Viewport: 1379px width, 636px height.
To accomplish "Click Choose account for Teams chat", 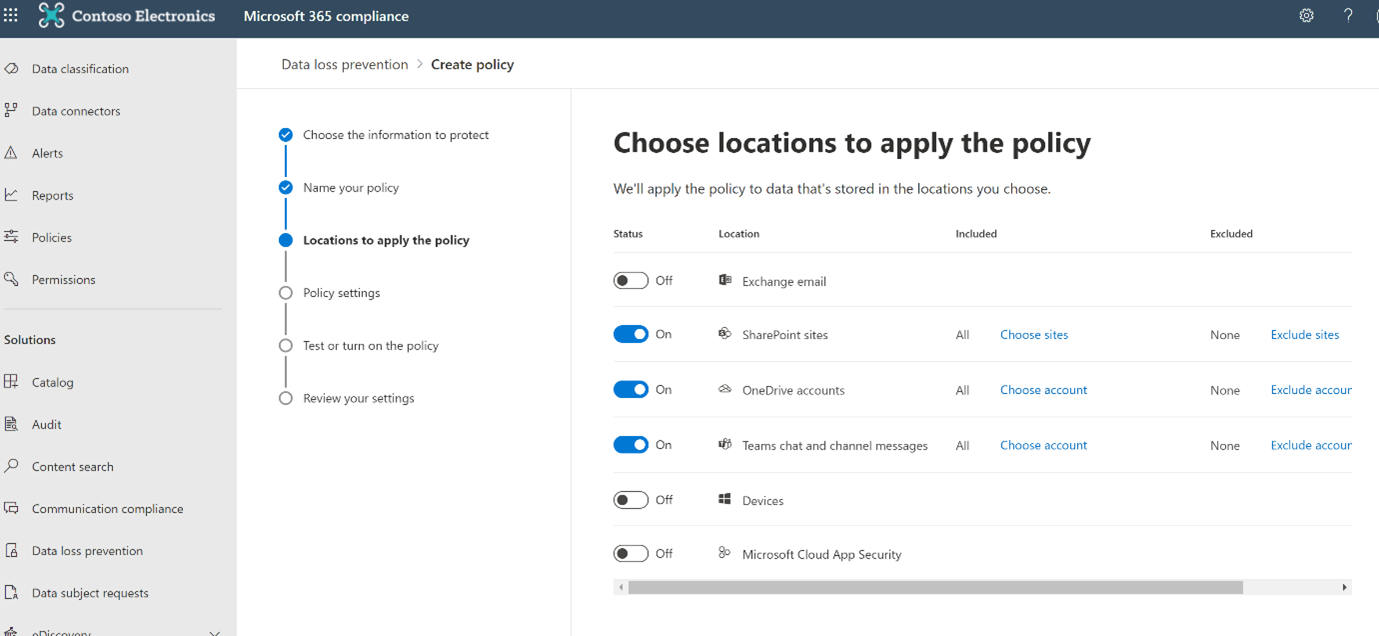I will [x=1043, y=445].
